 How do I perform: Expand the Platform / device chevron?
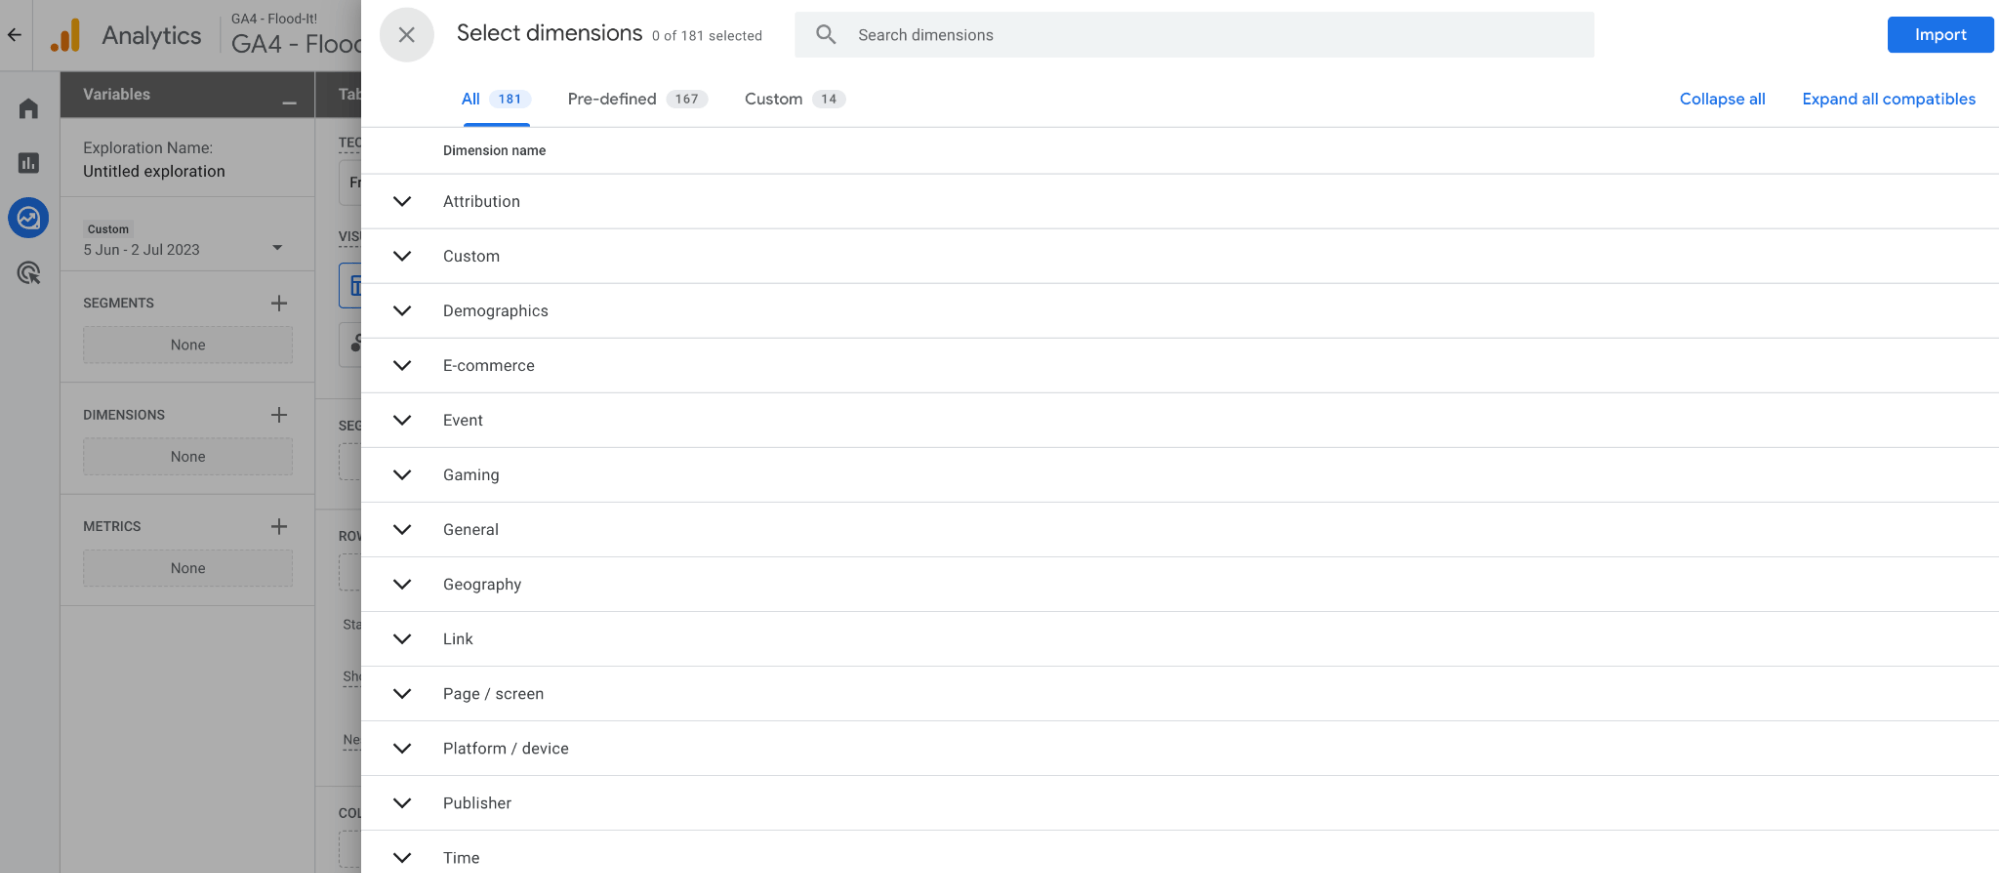tap(402, 748)
